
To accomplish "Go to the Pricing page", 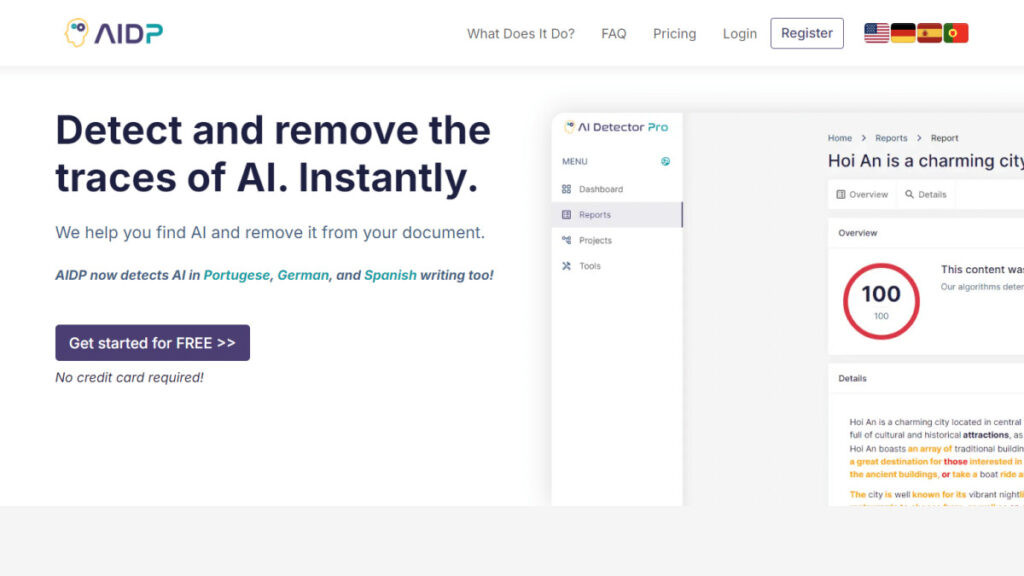I will click(675, 33).
